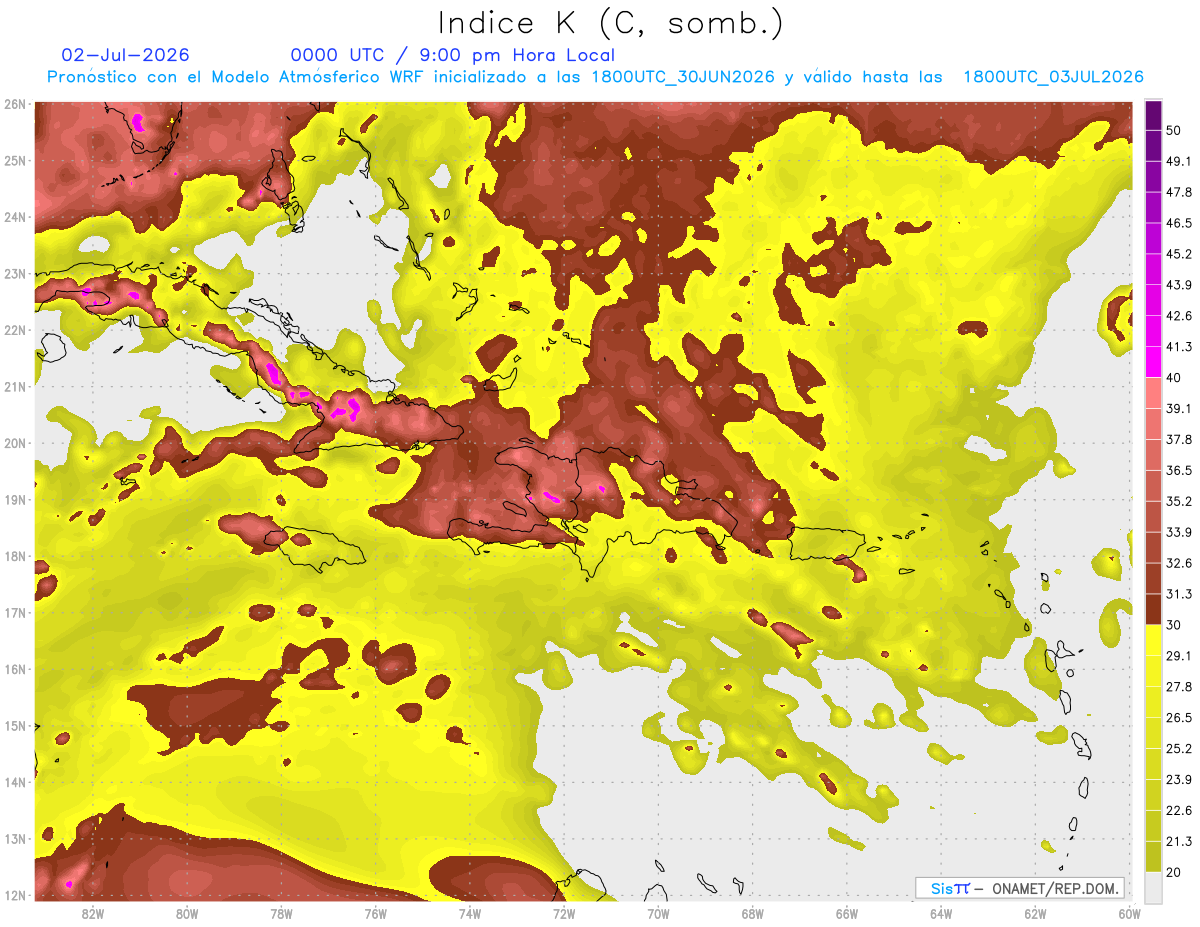Click the colorbar segment between 30 and 31.3
Viewport: 1200px width, 927px height.
pos(1154,610)
